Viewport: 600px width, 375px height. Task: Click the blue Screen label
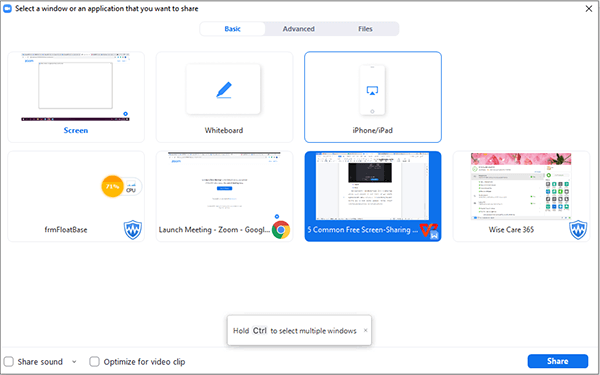(76, 130)
